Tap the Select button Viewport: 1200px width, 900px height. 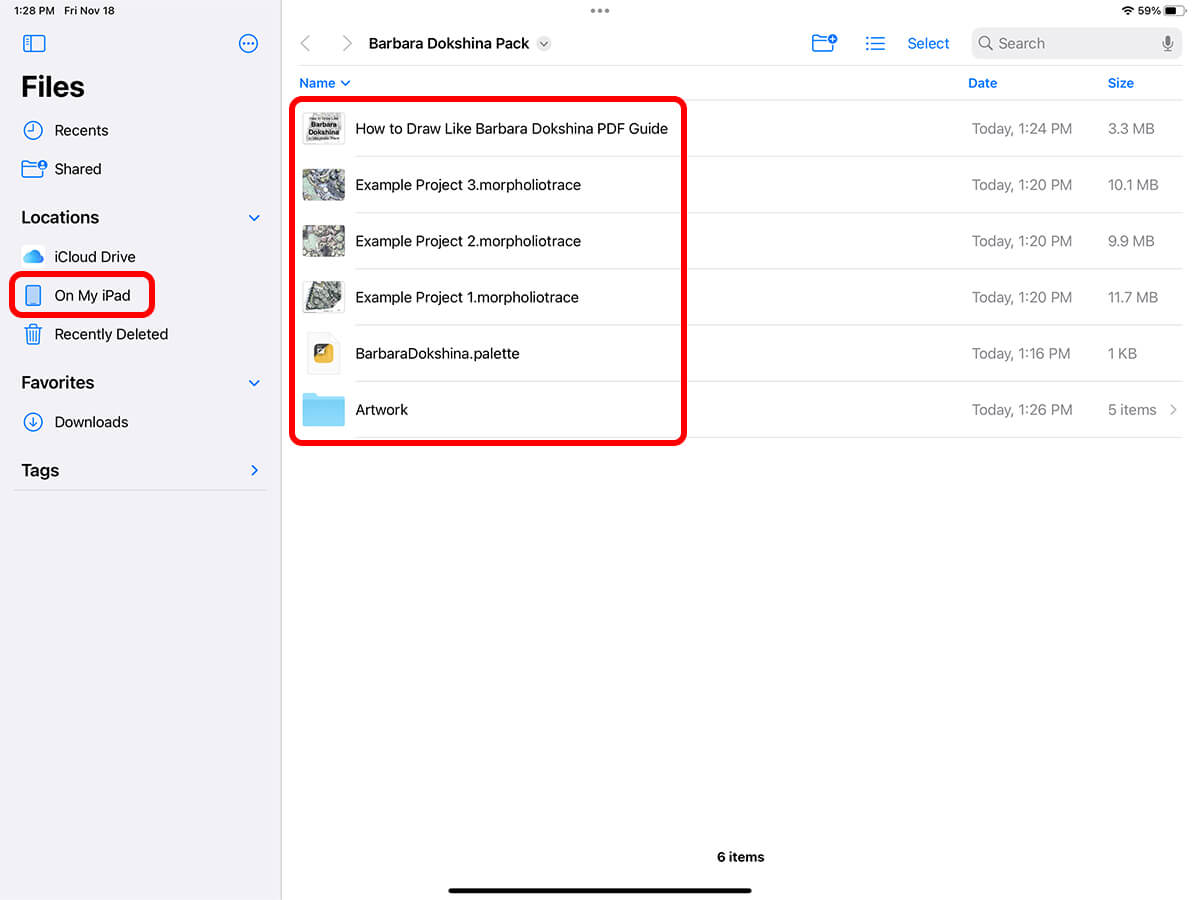928,44
